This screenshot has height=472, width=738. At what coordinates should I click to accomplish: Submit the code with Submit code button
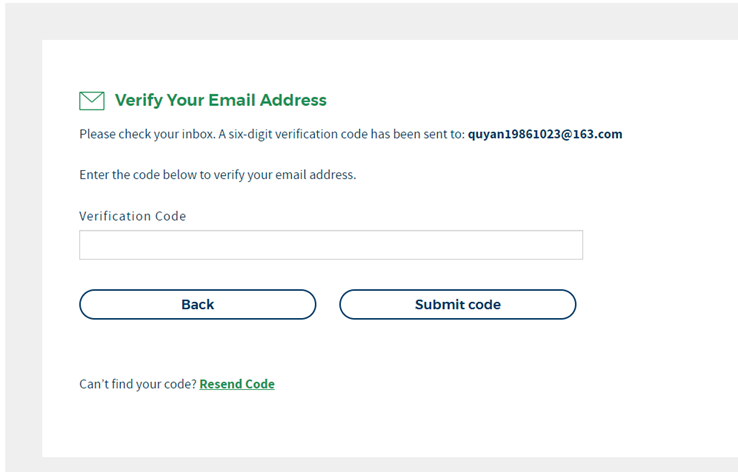(x=457, y=304)
